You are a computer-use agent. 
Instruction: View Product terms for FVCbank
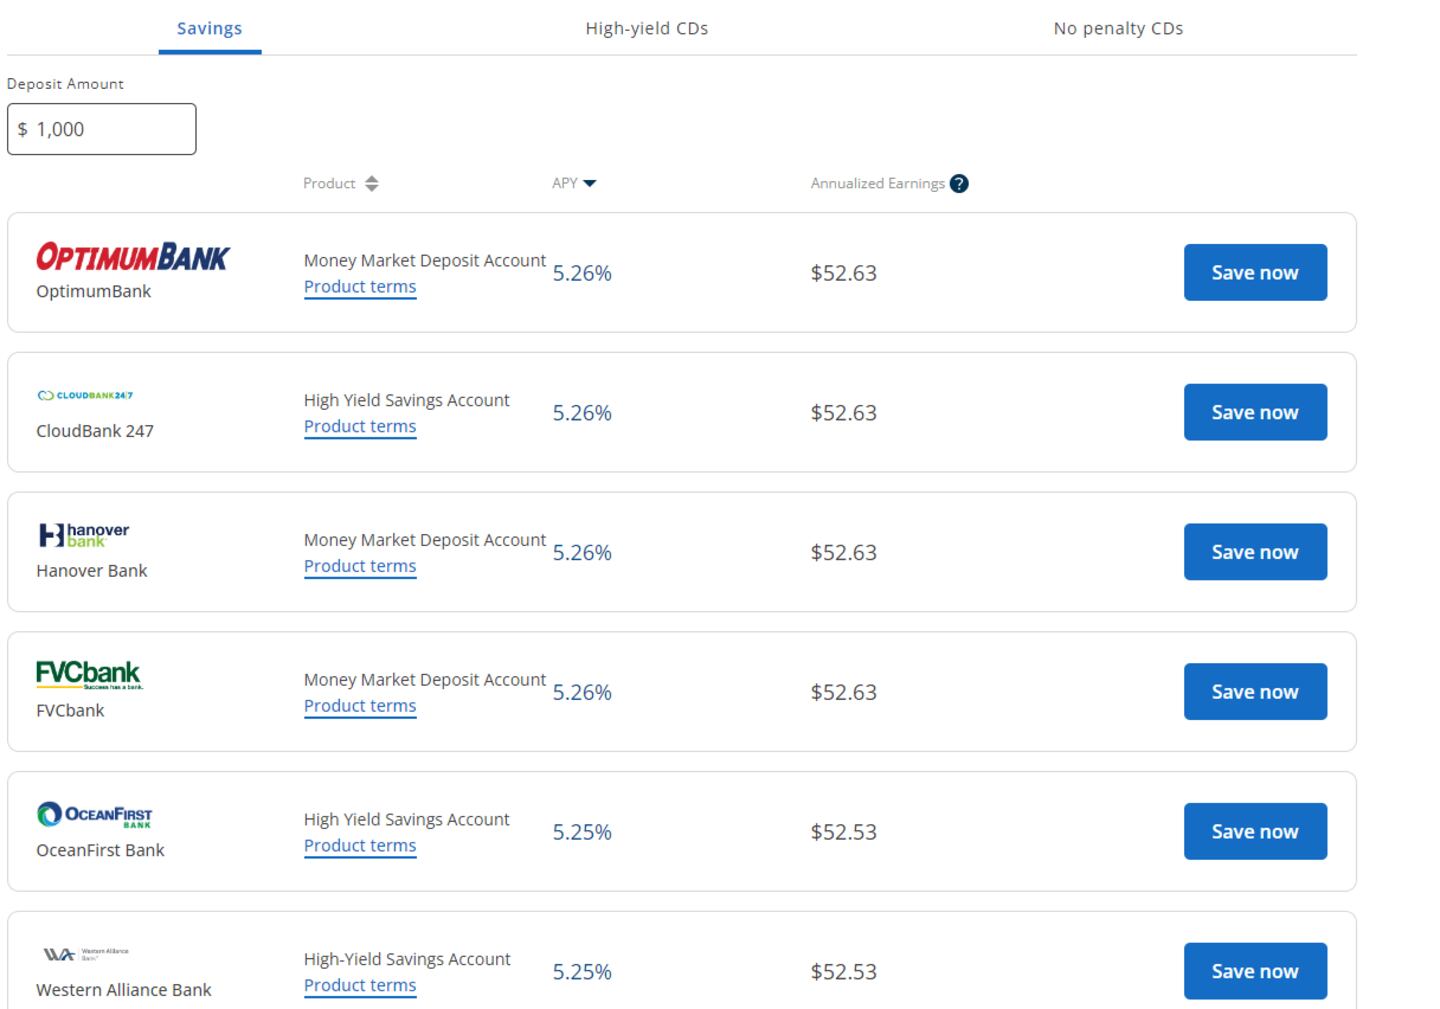point(360,706)
